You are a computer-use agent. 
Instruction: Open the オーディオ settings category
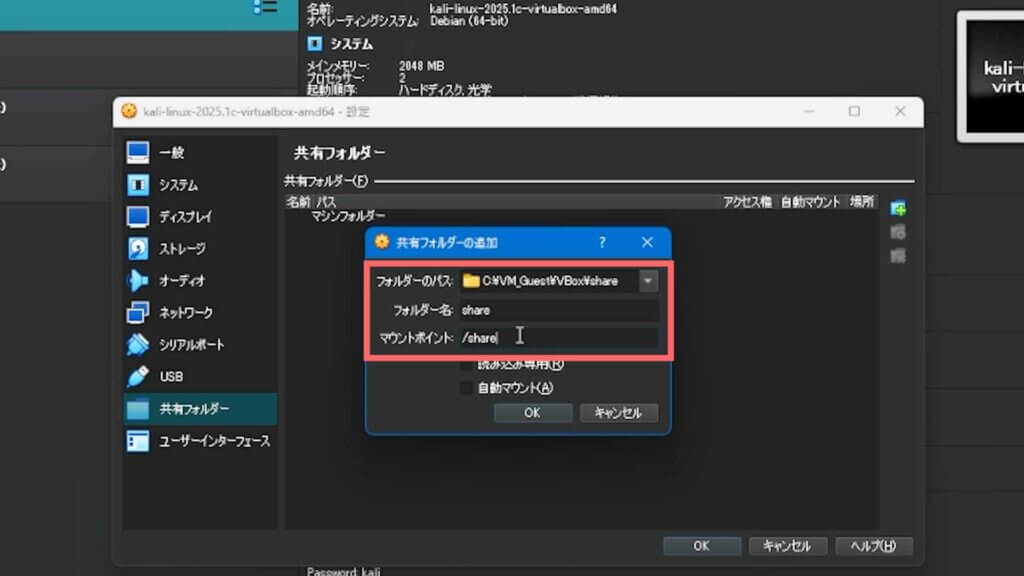[200, 281]
